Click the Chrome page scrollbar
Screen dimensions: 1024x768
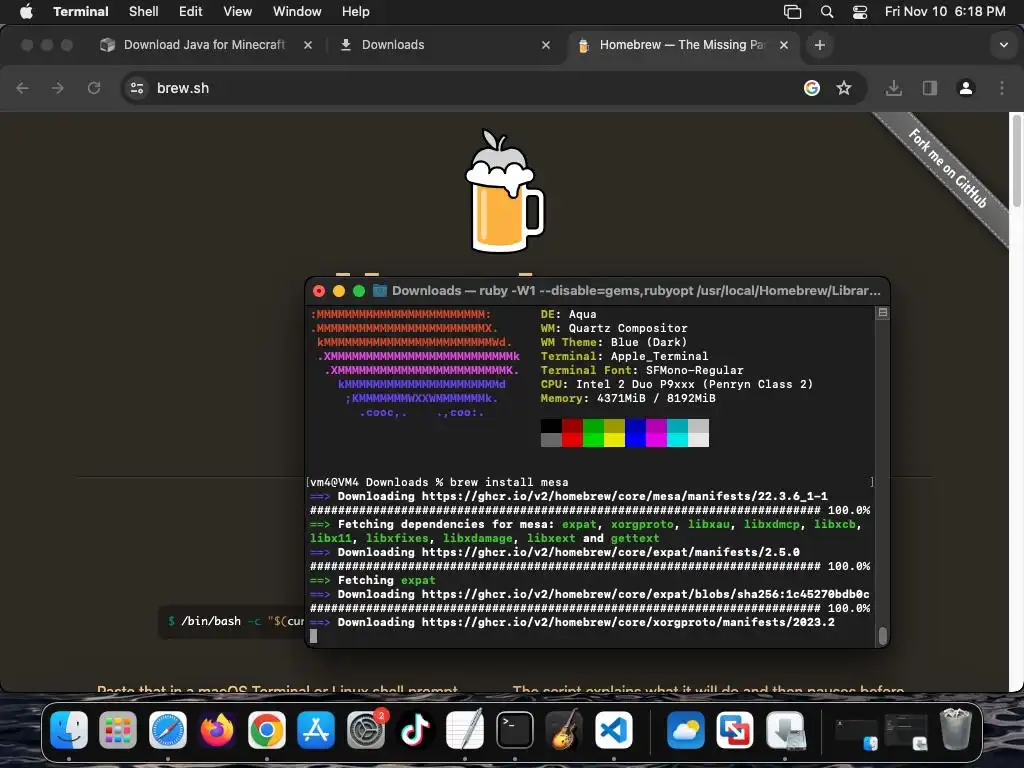[1016, 160]
